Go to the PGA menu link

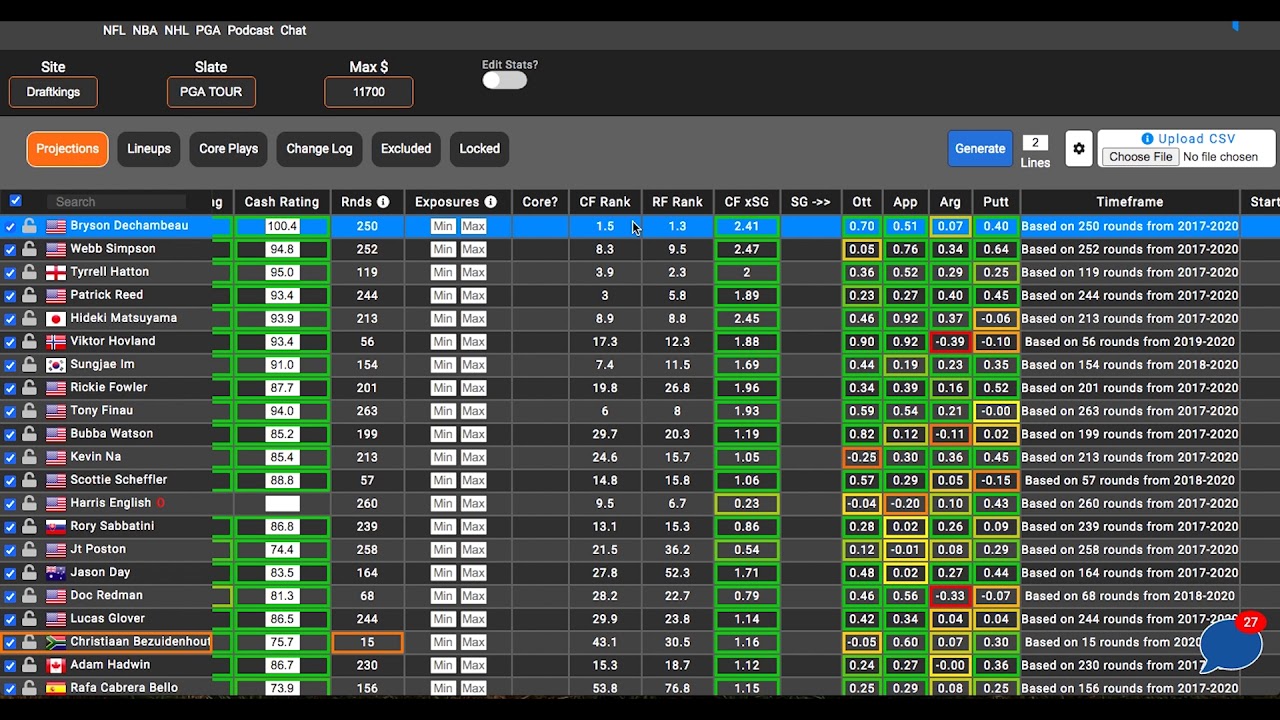208,31
